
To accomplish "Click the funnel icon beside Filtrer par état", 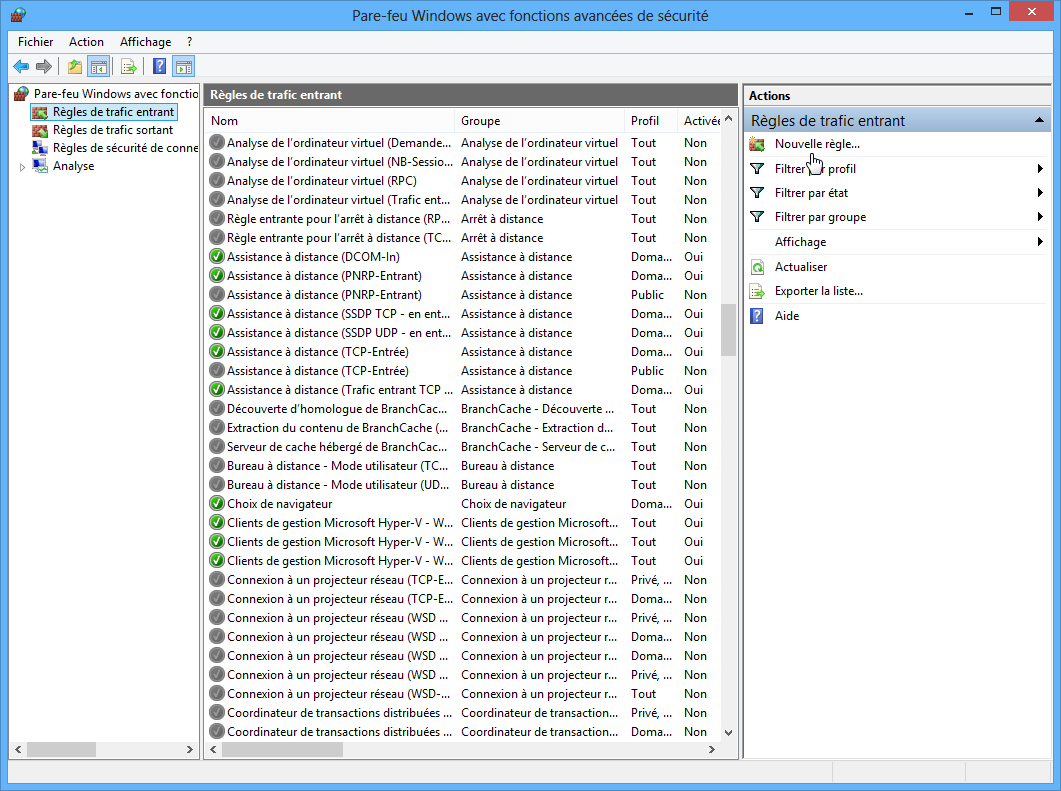I will (x=757, y=193).
